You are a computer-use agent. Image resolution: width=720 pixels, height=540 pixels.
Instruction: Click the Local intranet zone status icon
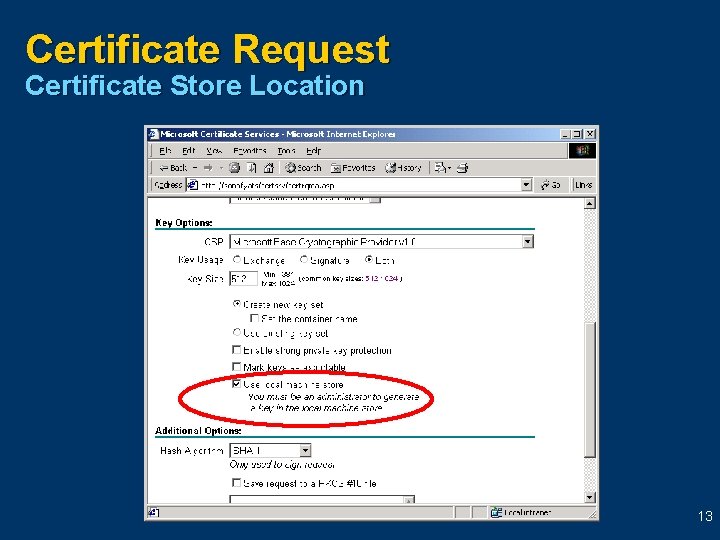point(496,512)
